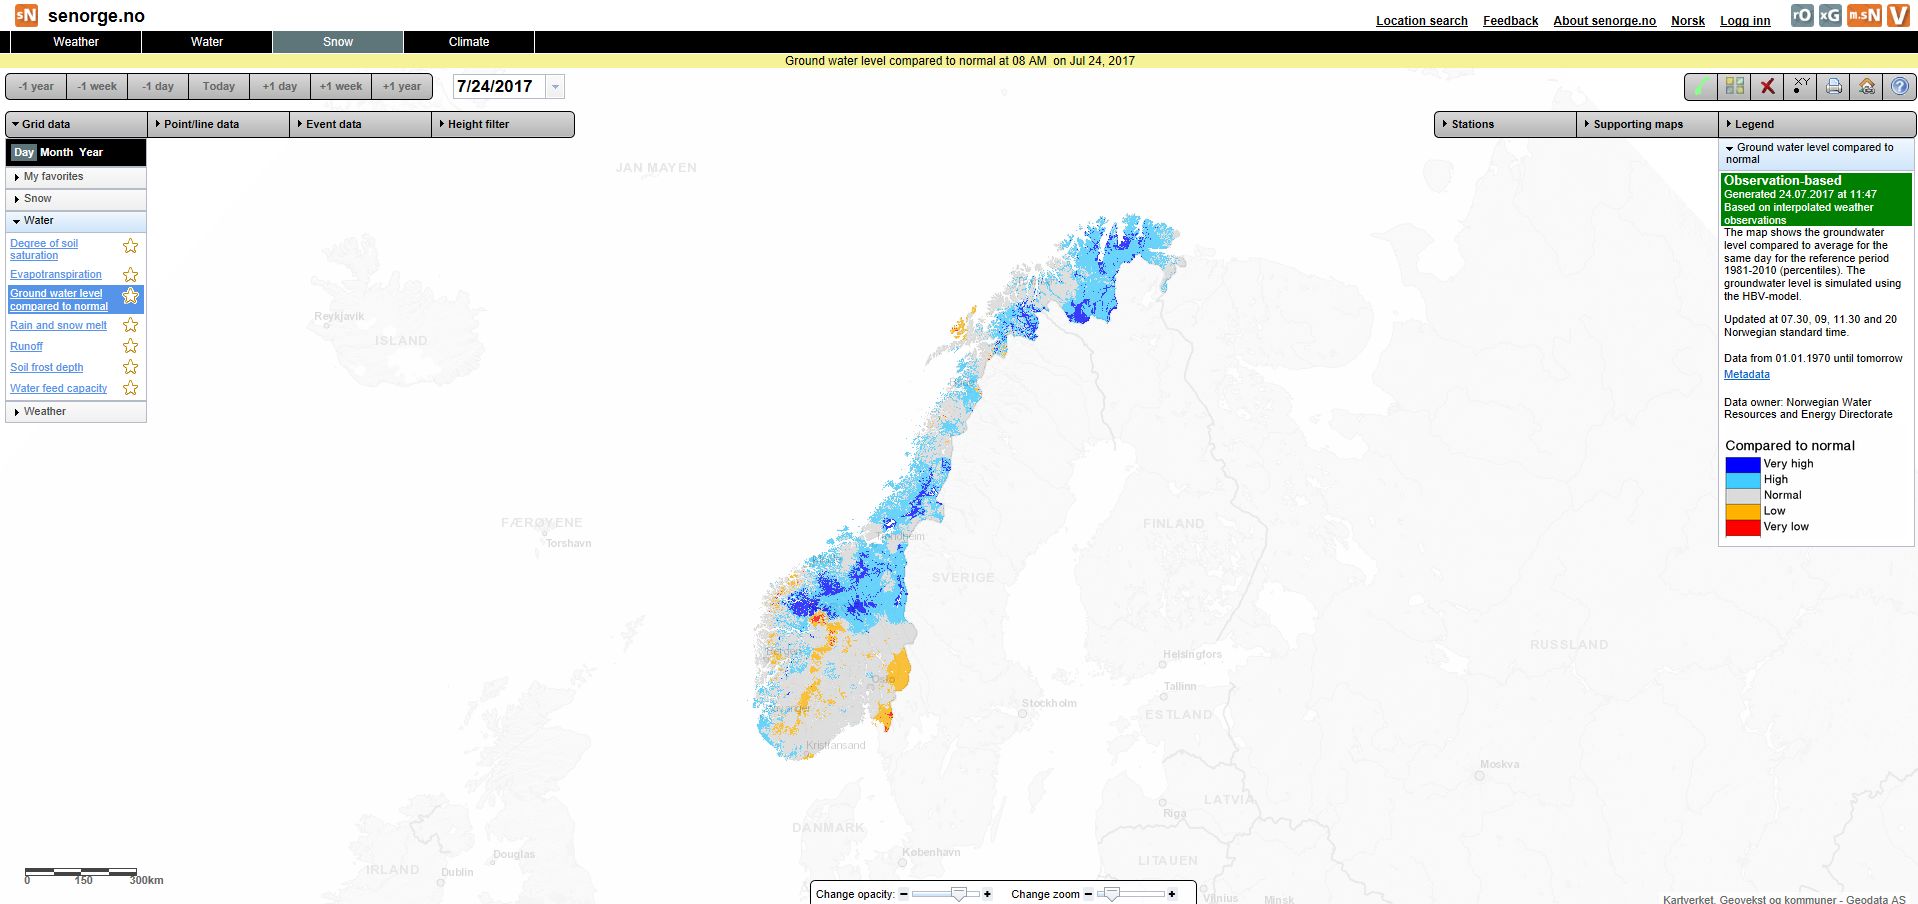Switch to the Climate tab
Viewport: 1918px width, 904px height.
point(468,42)
